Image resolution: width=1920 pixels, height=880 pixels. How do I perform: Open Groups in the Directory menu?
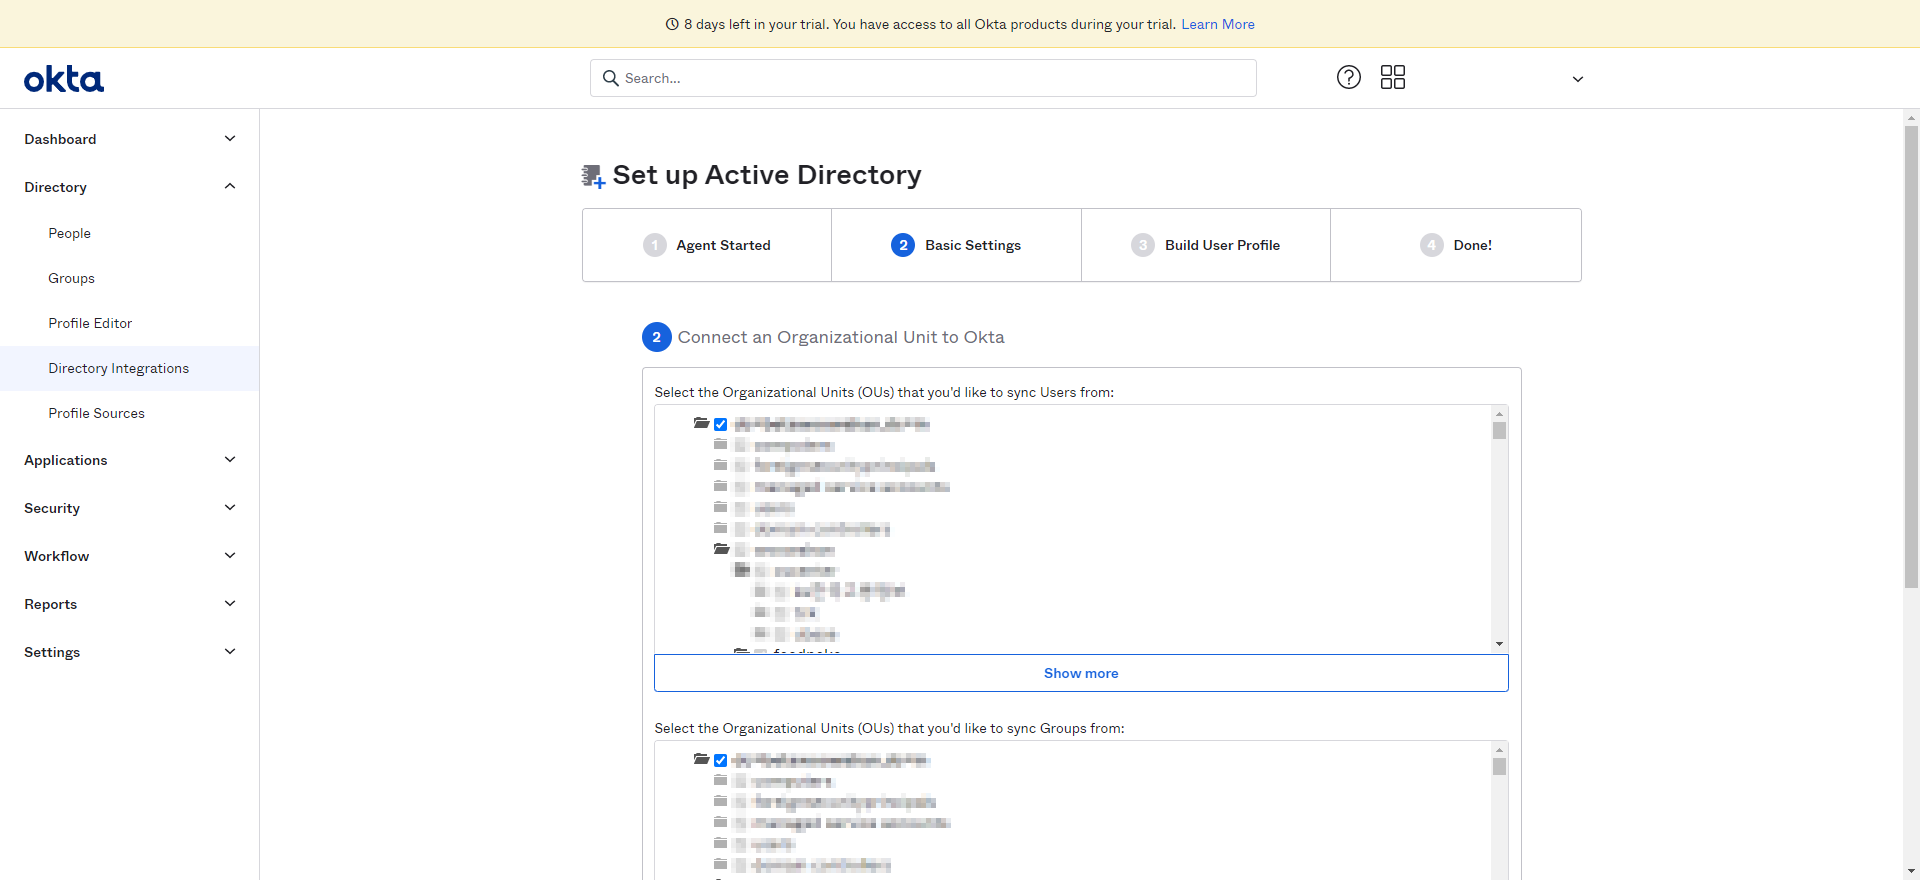pyautogui.click(x=72, y=278)
